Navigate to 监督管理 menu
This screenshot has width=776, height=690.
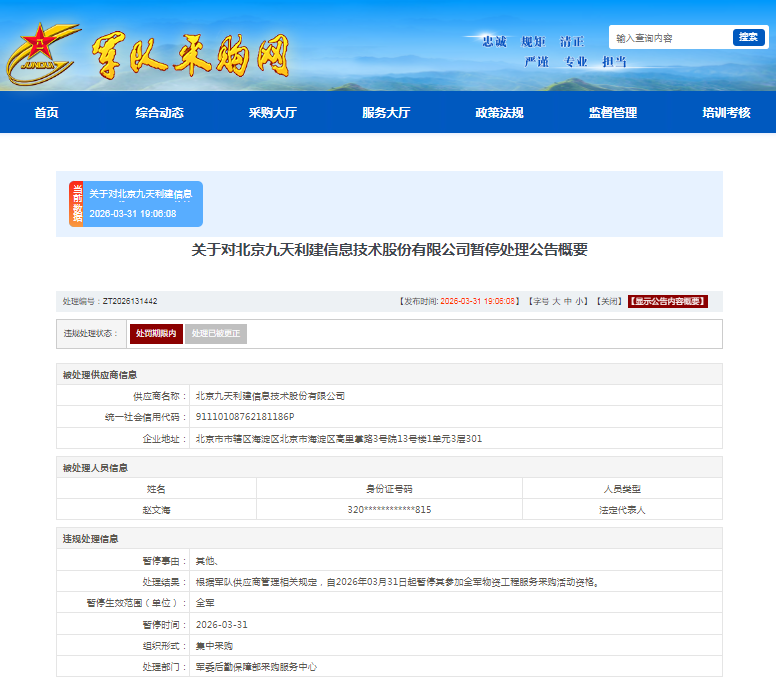click(x=613, y=113)
